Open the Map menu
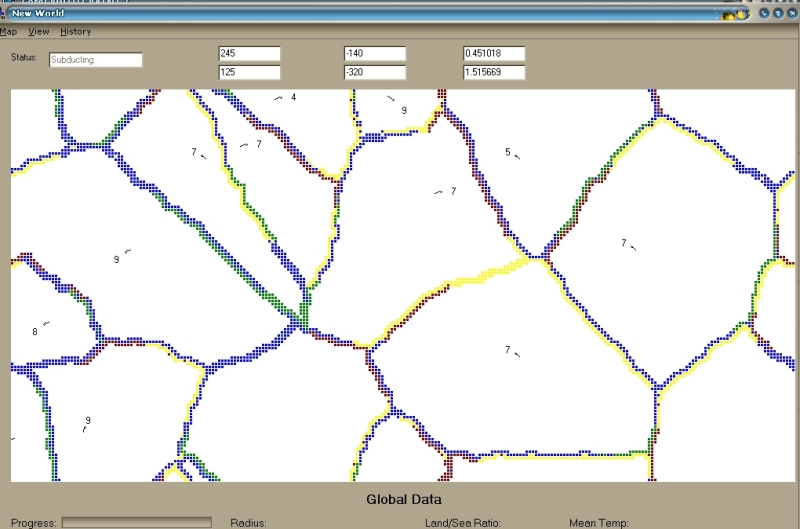Screen dimensions: 800x529 8,32
